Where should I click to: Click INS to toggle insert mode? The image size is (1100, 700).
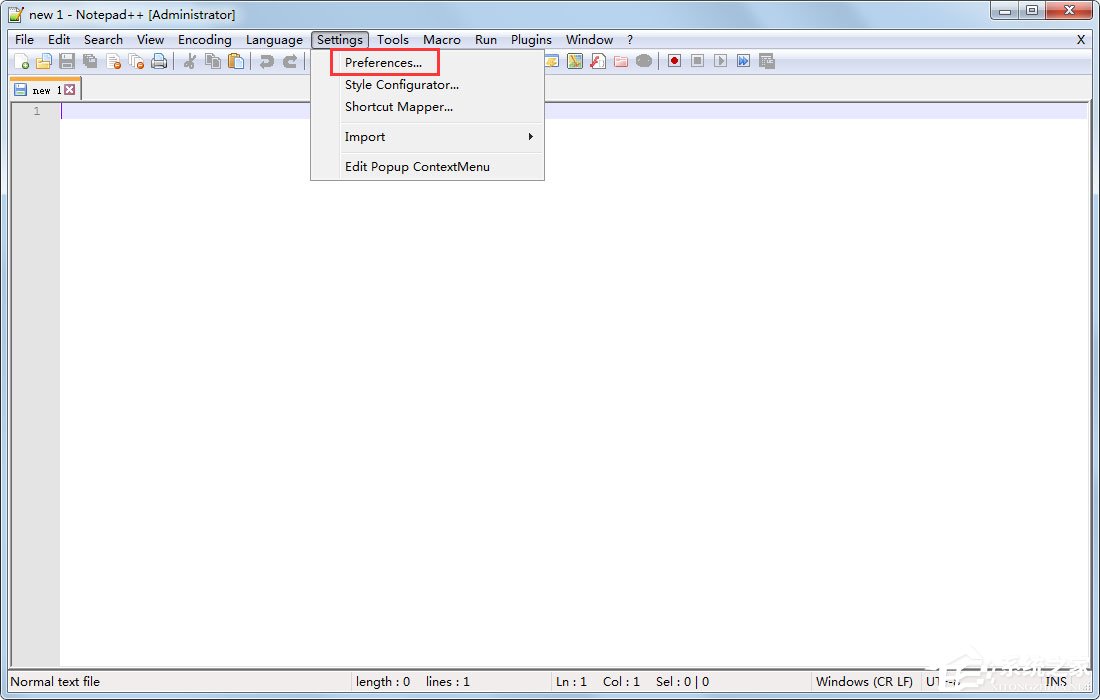1058,681
